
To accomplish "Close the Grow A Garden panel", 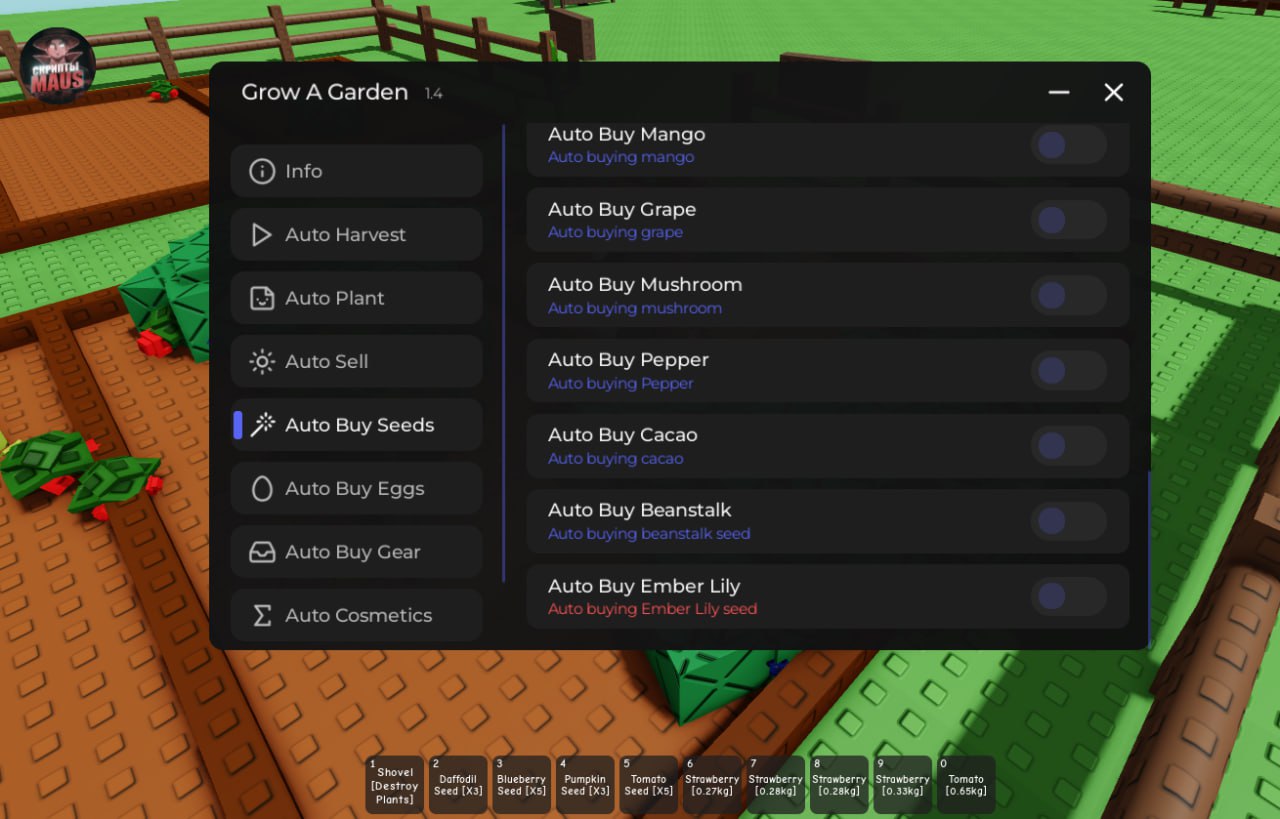I will point(1114,93).
